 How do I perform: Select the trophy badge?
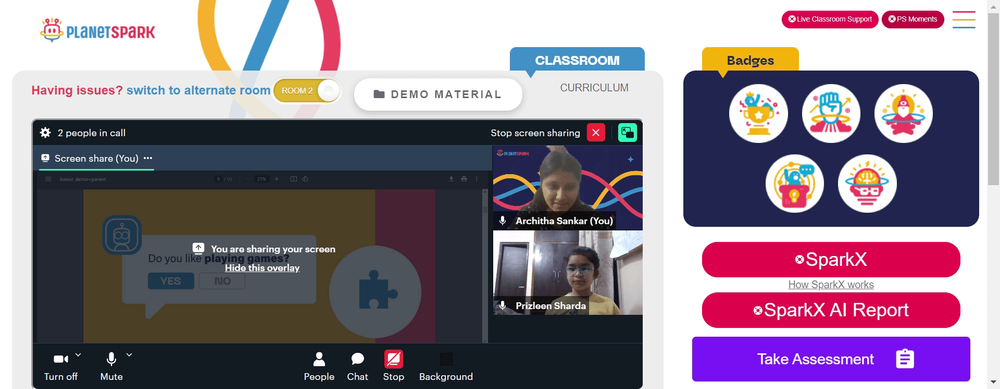[758, 114]
